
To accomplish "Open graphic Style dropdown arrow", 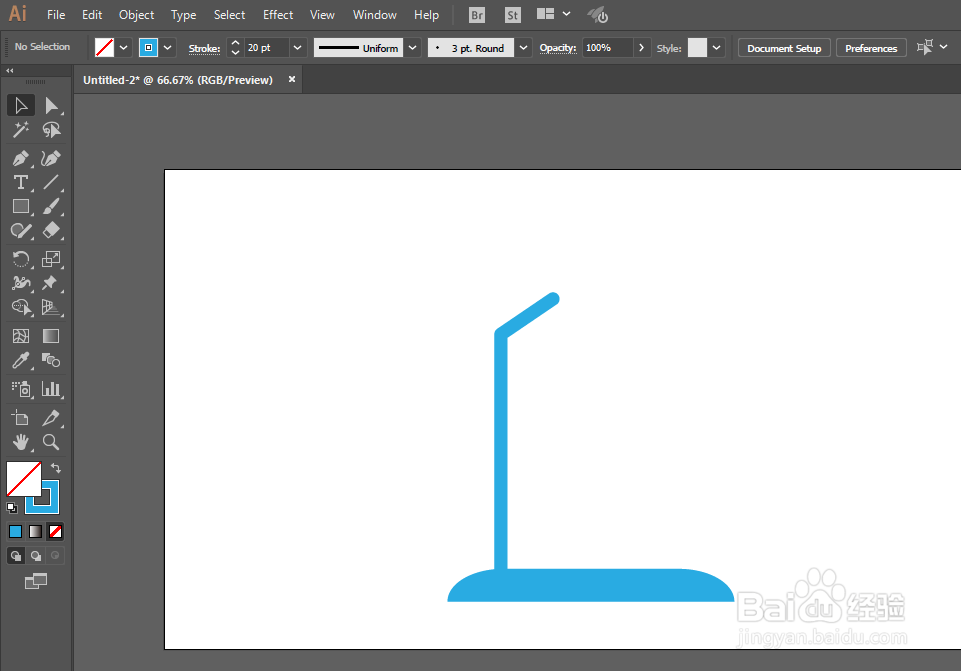I will (716, 48).
